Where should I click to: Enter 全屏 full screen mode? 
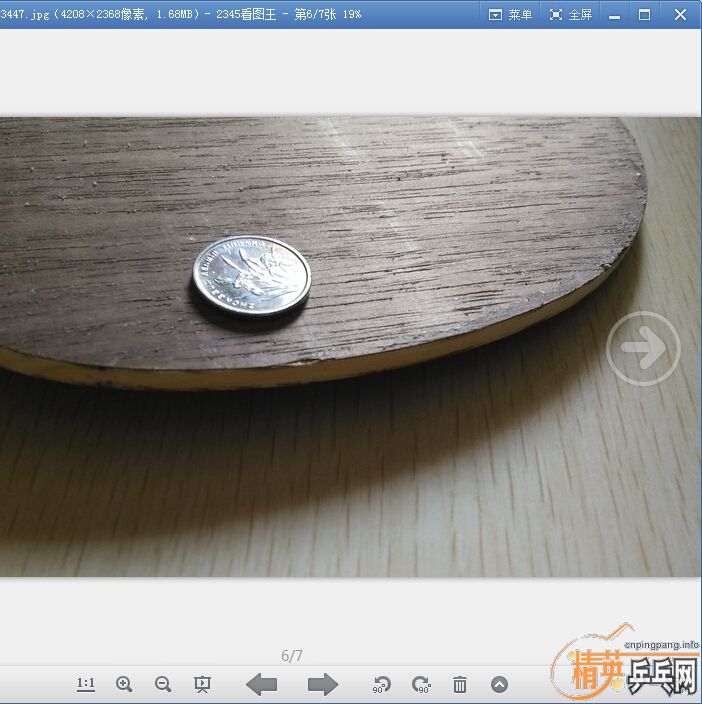(570, 14)
